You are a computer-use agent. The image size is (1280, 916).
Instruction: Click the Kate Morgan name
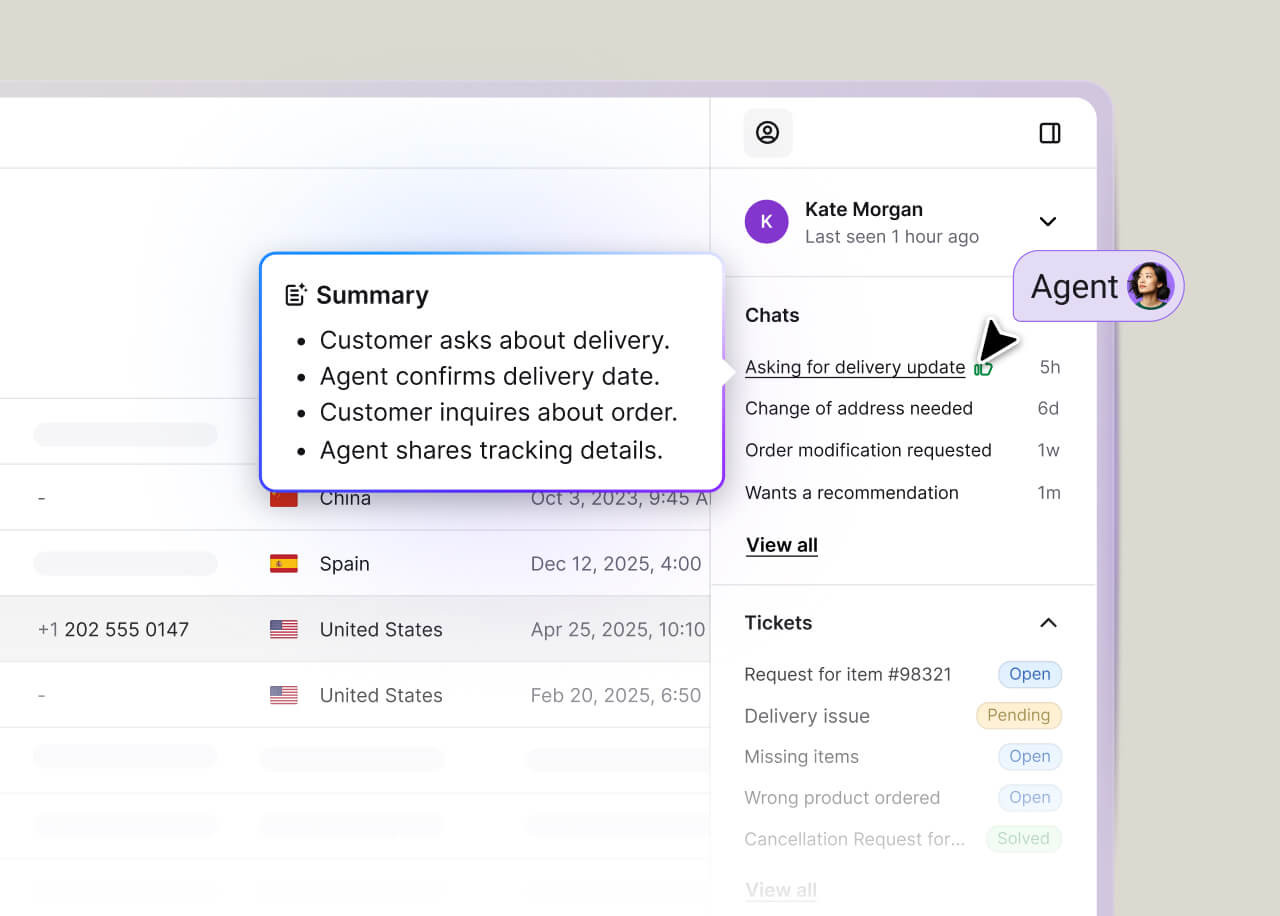pos(864,209)
